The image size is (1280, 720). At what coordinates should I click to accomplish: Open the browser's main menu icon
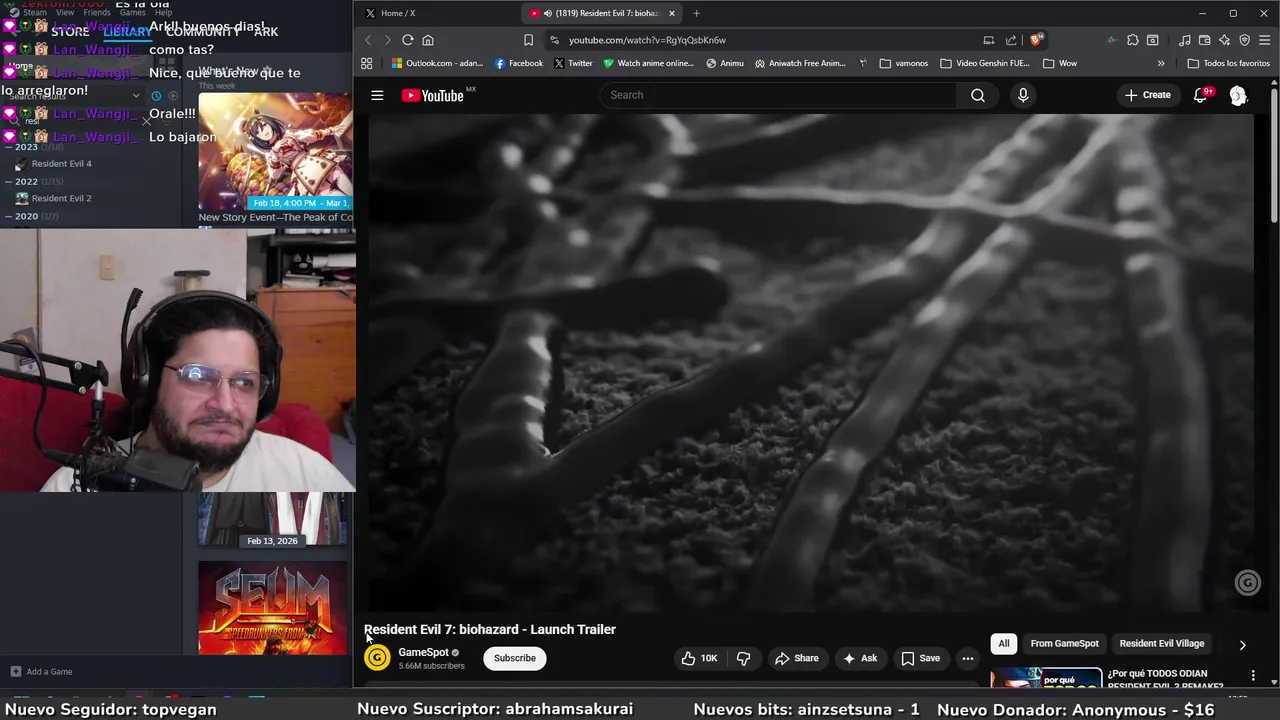[x=1265, y=40]
